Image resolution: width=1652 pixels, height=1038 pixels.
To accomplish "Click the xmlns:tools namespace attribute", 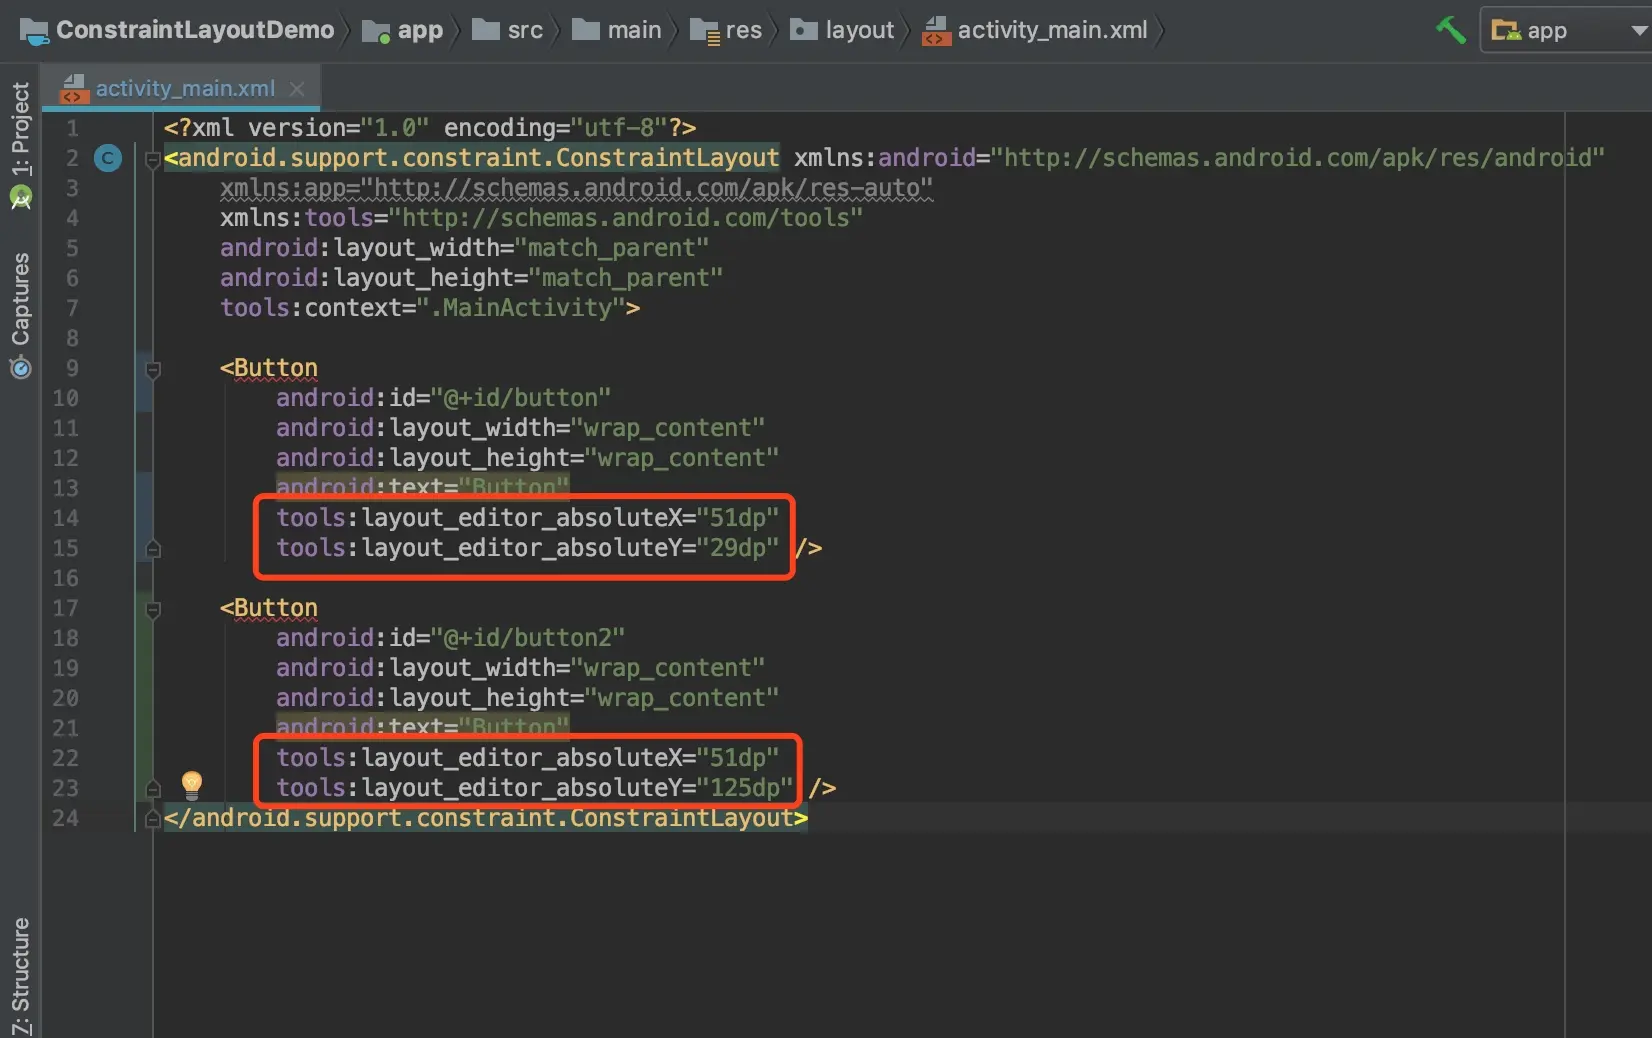I will pyautogui.click(x=541, y=218).
